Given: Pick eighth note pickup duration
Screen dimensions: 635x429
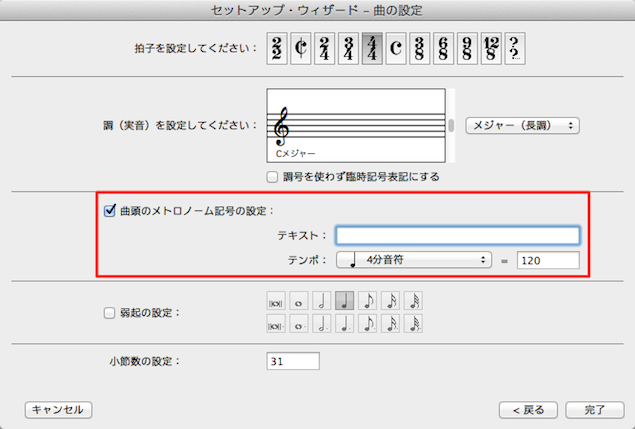Looking at the screenshot, I should [367, 301].
